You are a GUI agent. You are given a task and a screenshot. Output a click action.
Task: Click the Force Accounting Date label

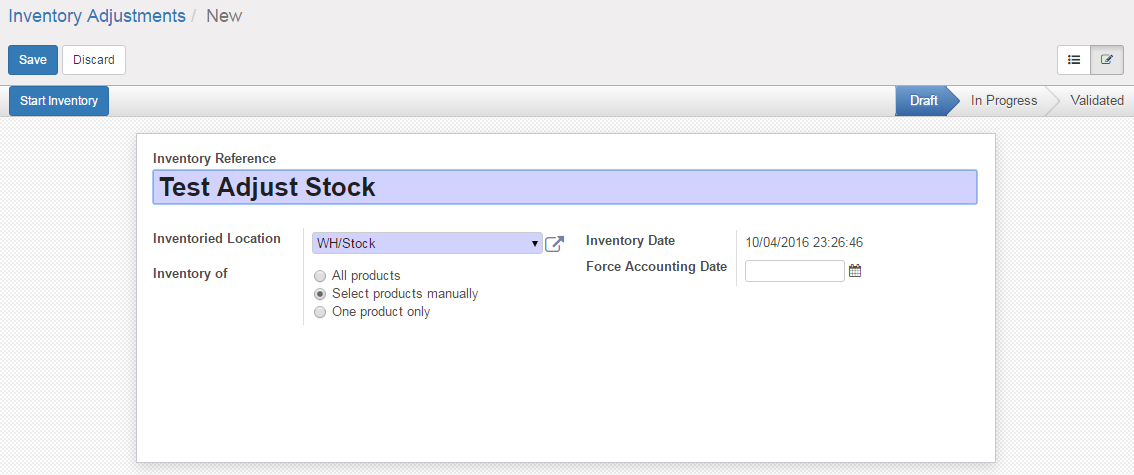[x=656, y=267]
